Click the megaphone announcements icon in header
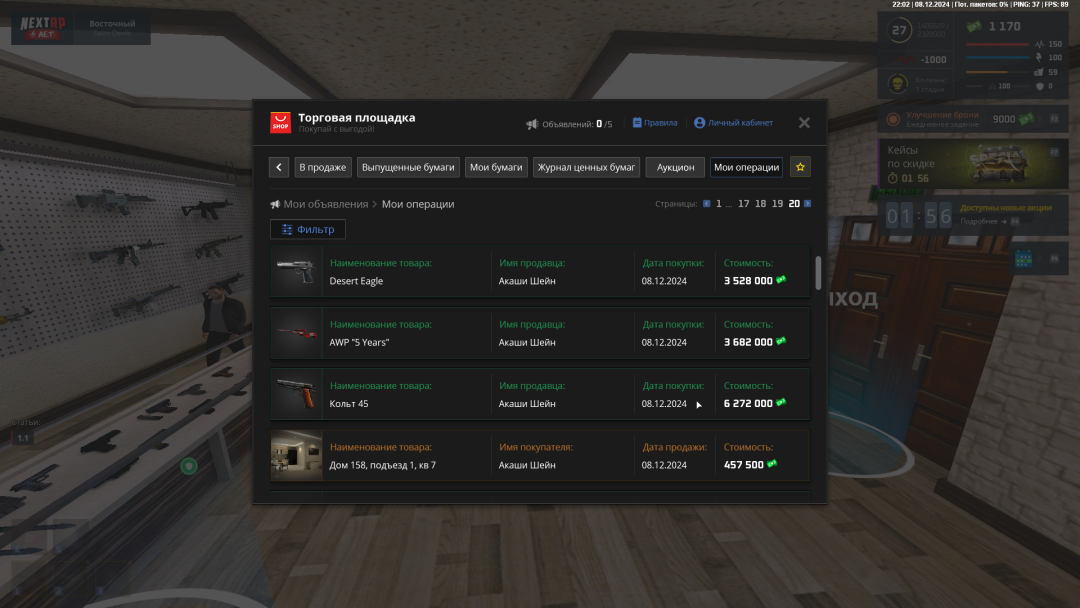1080x608 pixels. 532,124
